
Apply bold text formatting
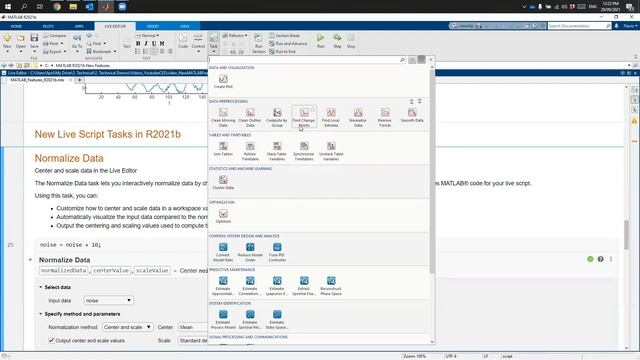tap(138, 43)
